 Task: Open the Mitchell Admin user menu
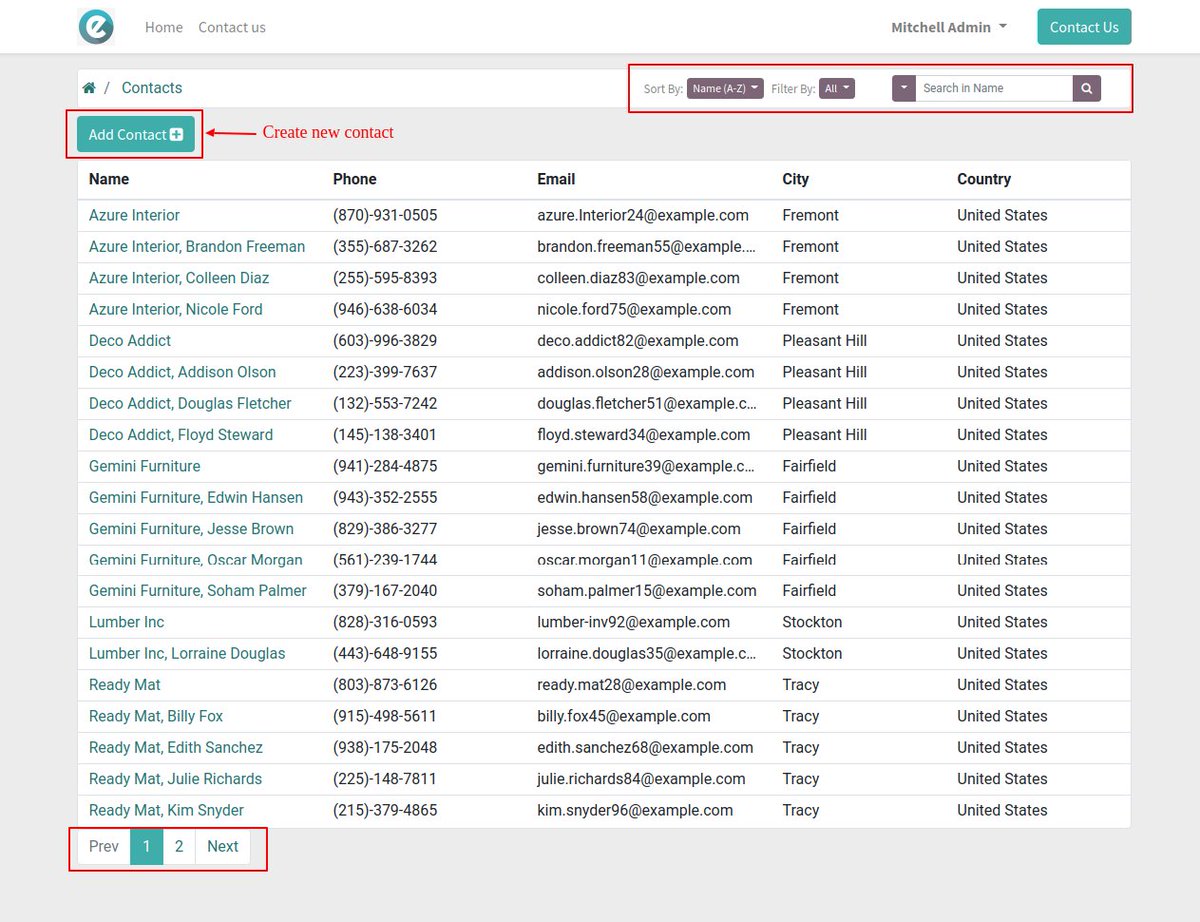coord(949,27)
